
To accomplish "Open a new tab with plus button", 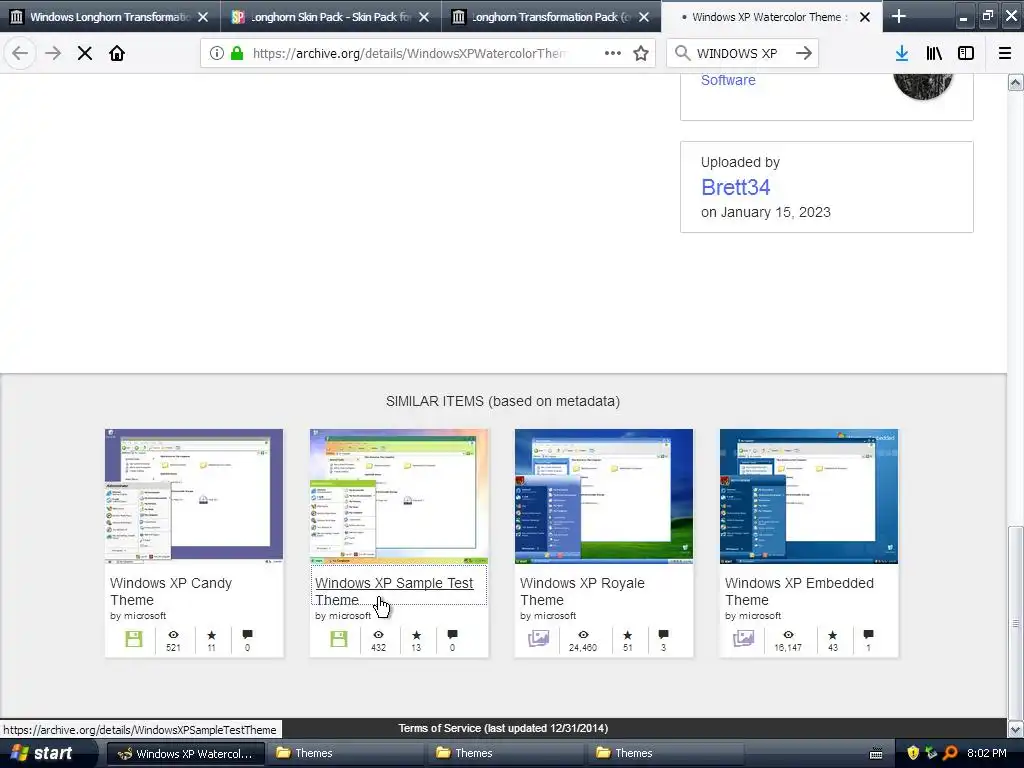I will tap(899, 16).
